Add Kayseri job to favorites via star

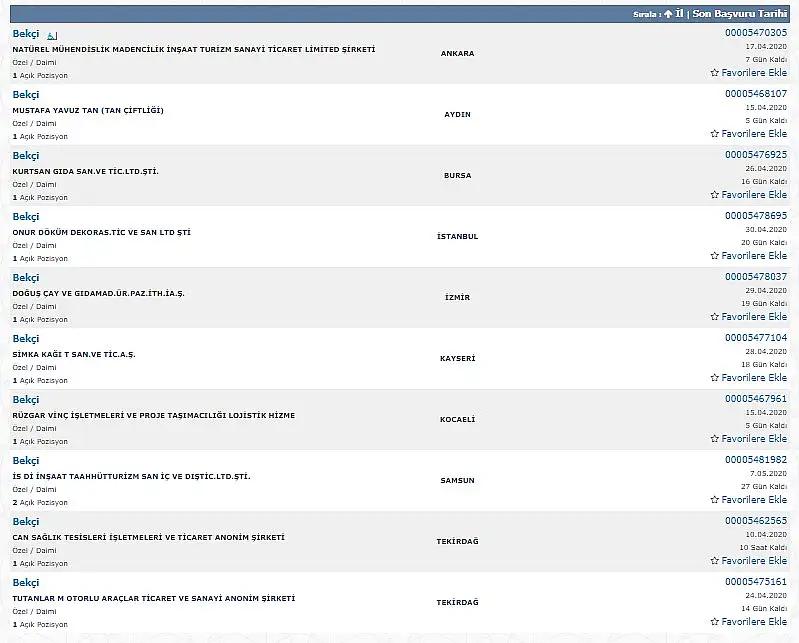click(x=714, y=378)
